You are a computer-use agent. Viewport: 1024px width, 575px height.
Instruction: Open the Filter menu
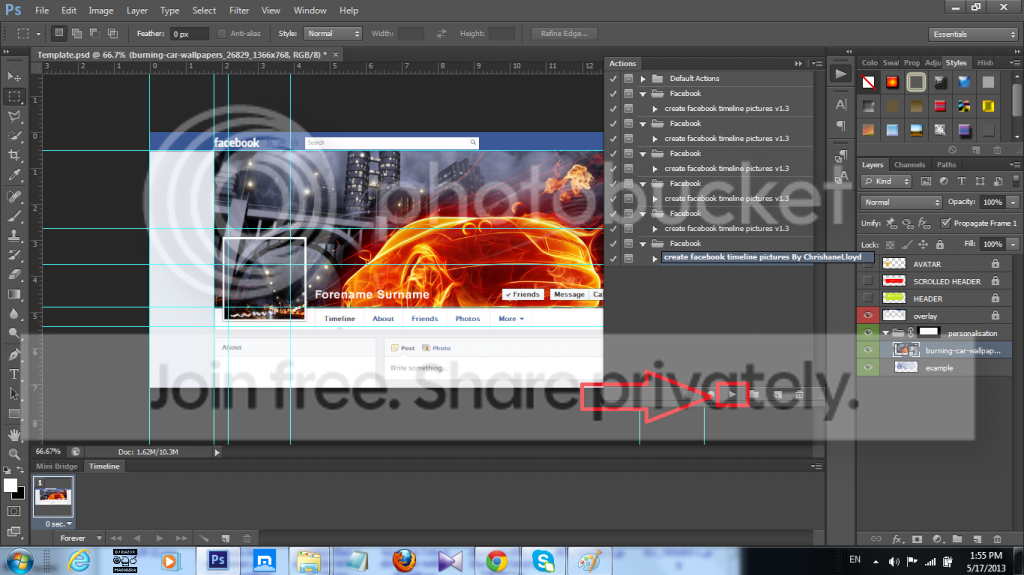point(239,10)
